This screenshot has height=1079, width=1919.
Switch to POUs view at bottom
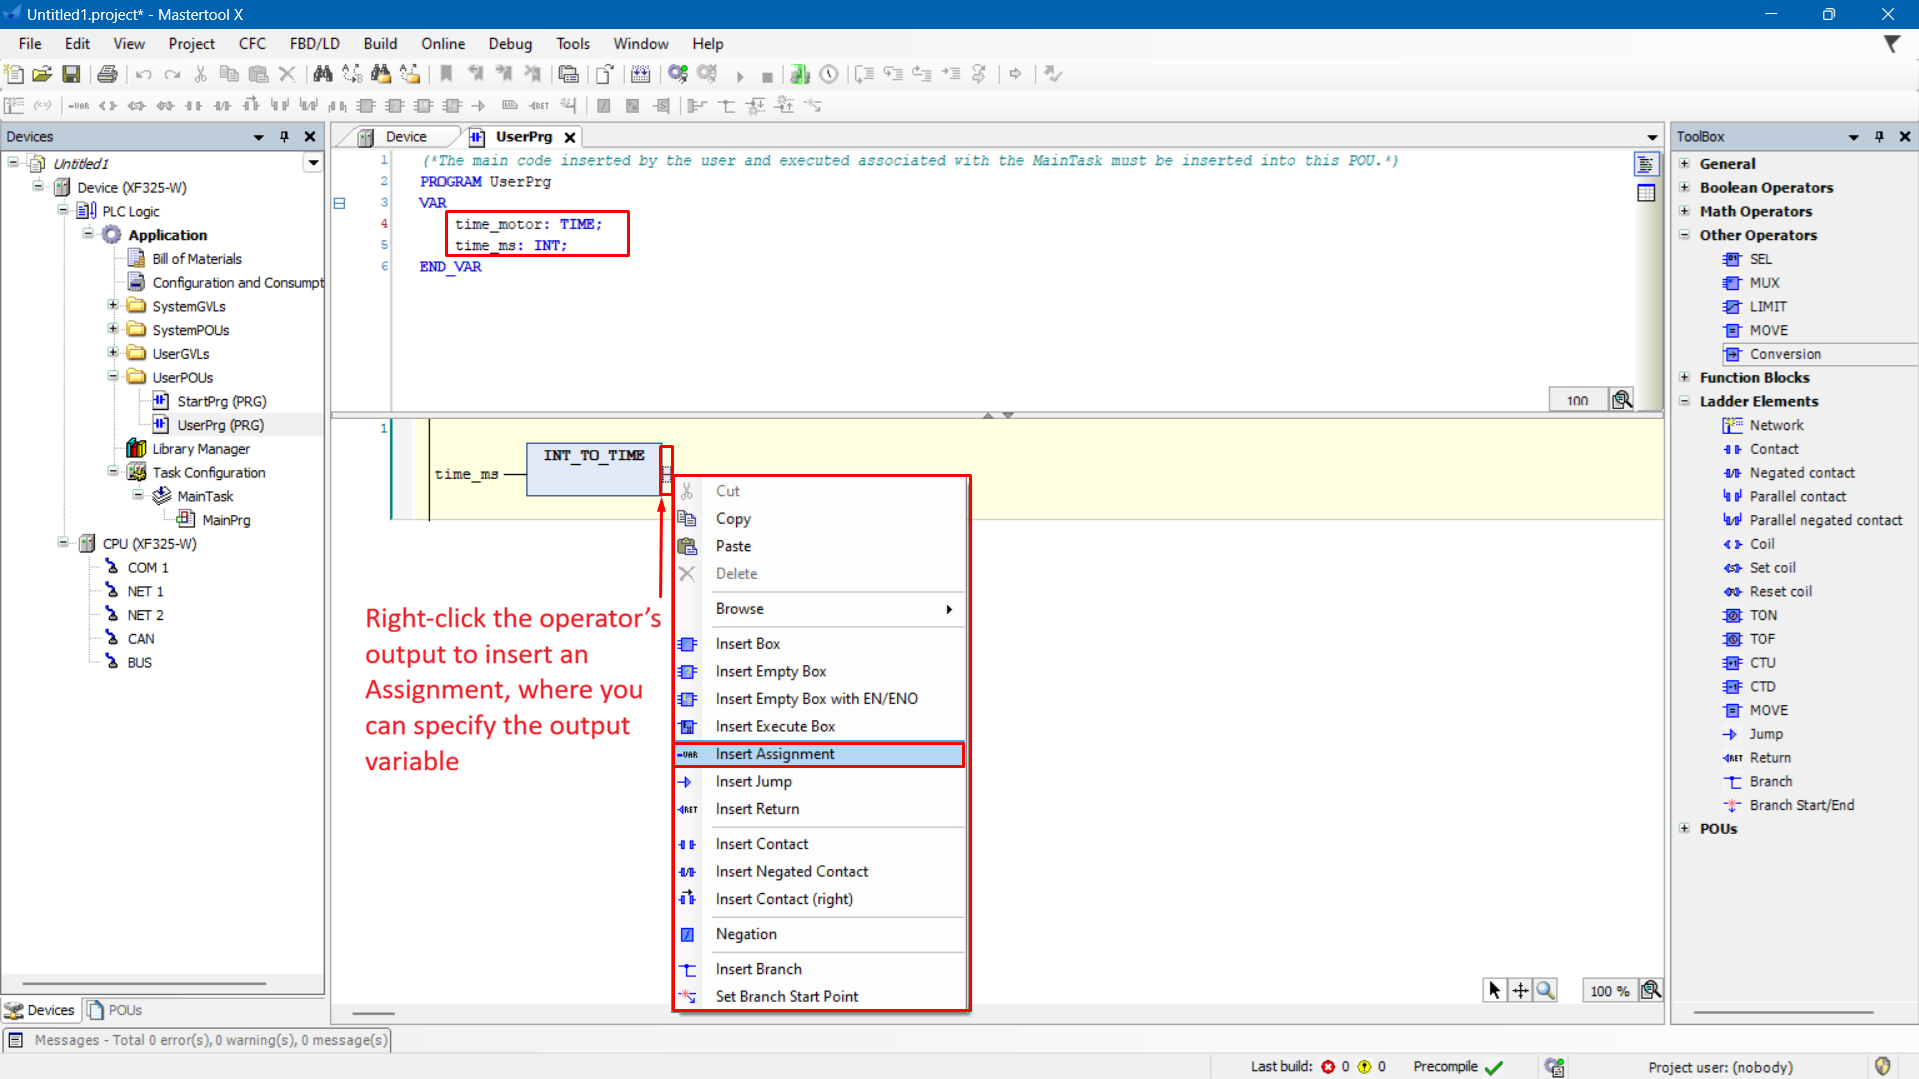coord(115,1010)
